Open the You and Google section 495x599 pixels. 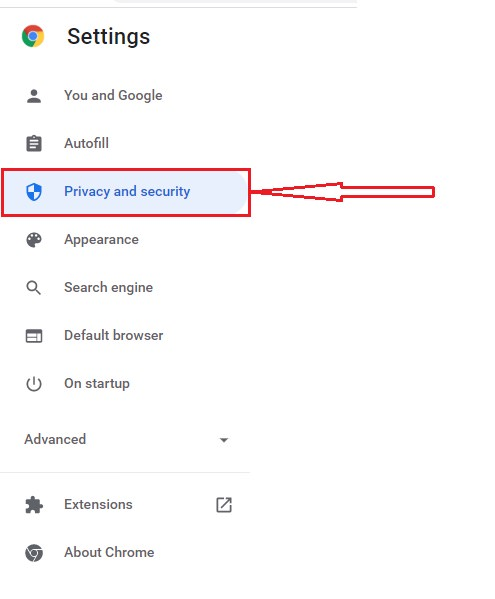[x=113, y=96]
